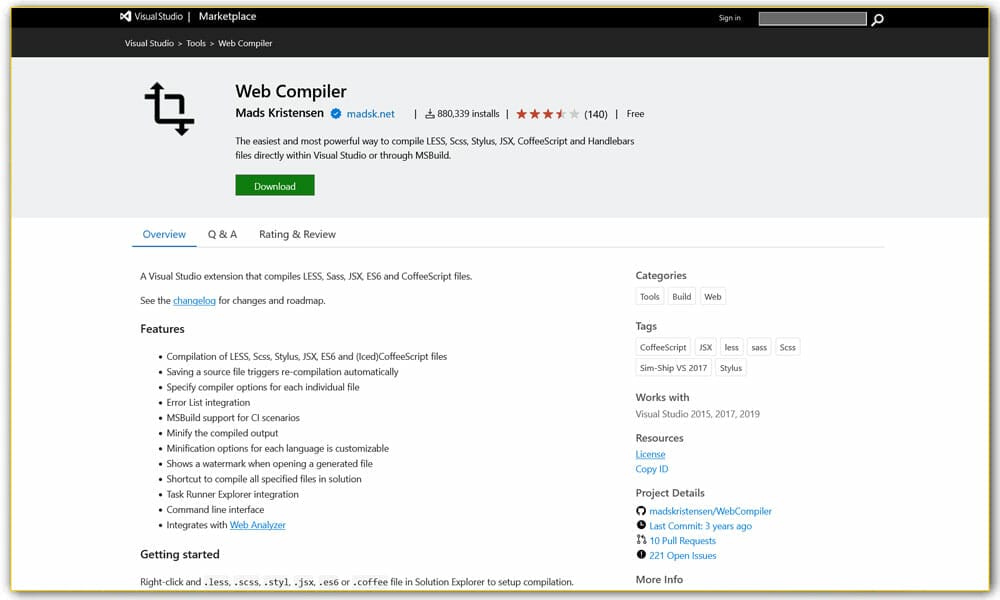Click the Visual Studio logo icon

[125, 15]
